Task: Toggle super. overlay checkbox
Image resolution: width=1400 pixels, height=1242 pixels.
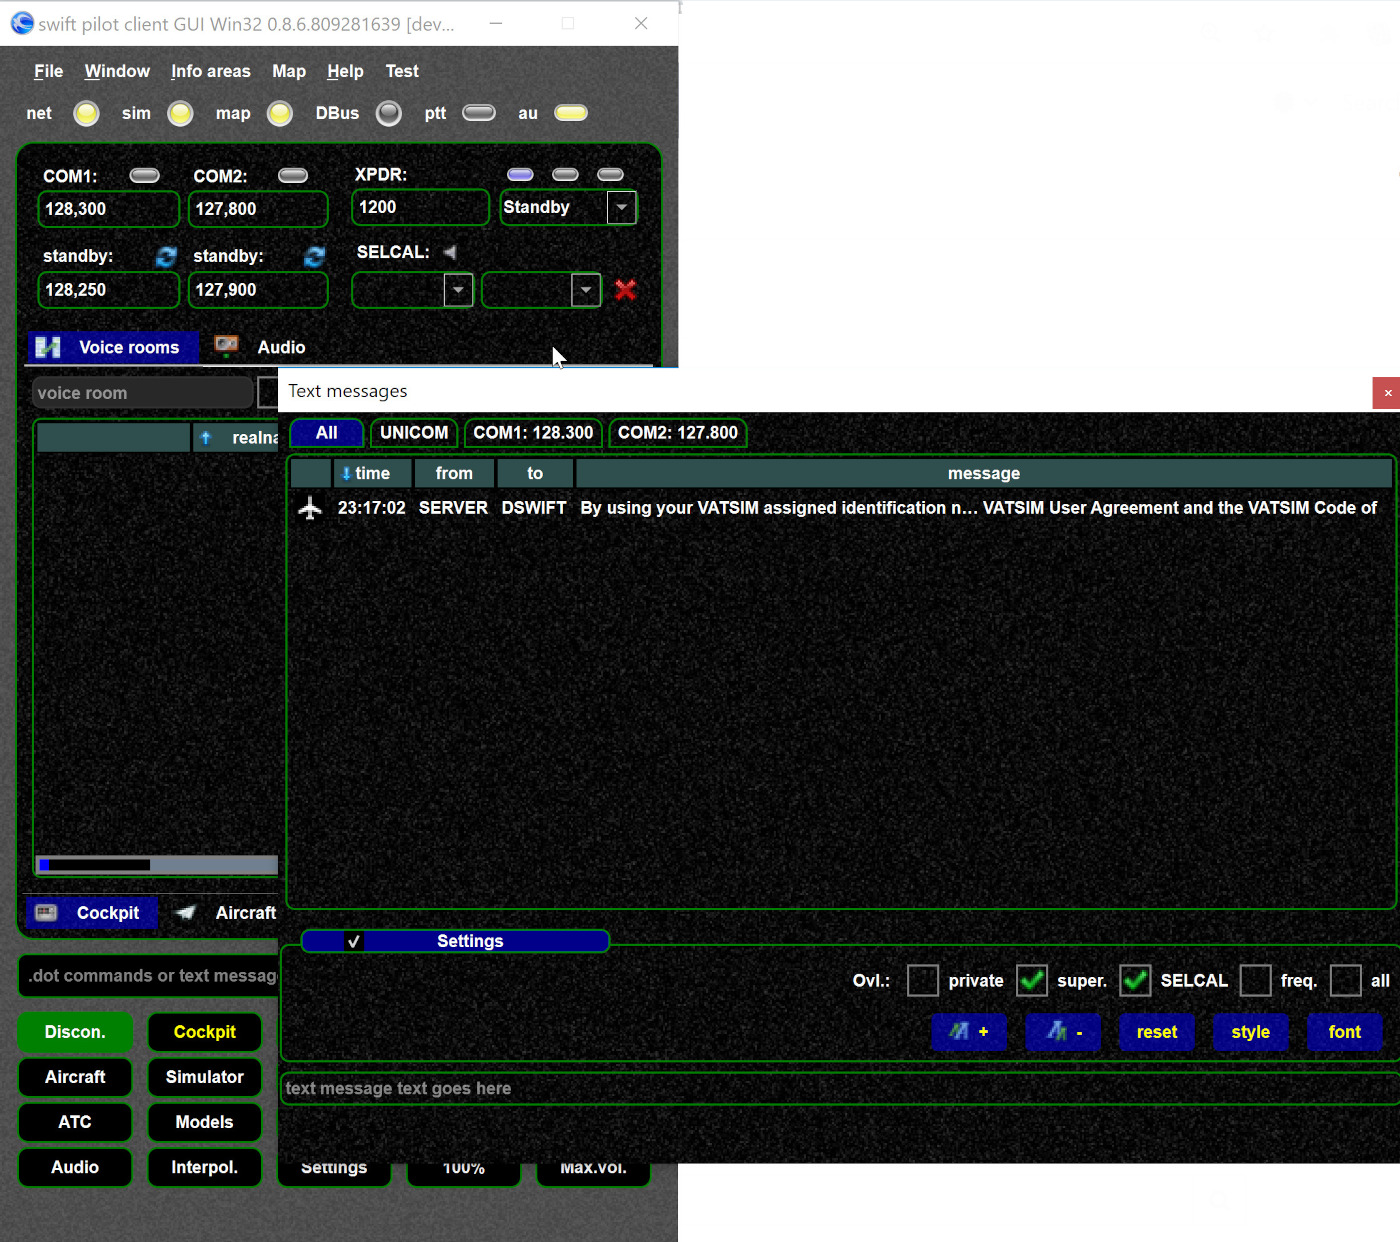Action: click(1032, 981)
